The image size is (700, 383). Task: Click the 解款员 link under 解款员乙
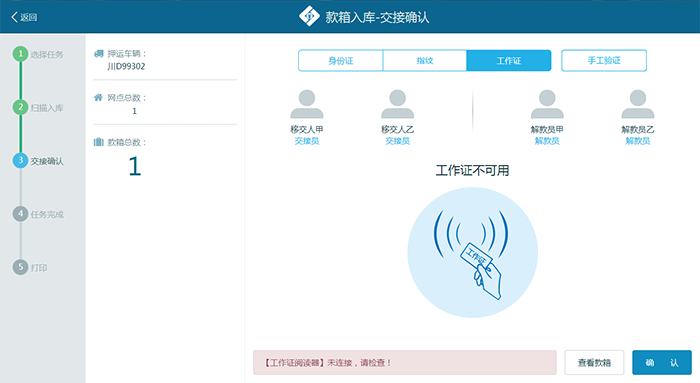coord(638,141)
